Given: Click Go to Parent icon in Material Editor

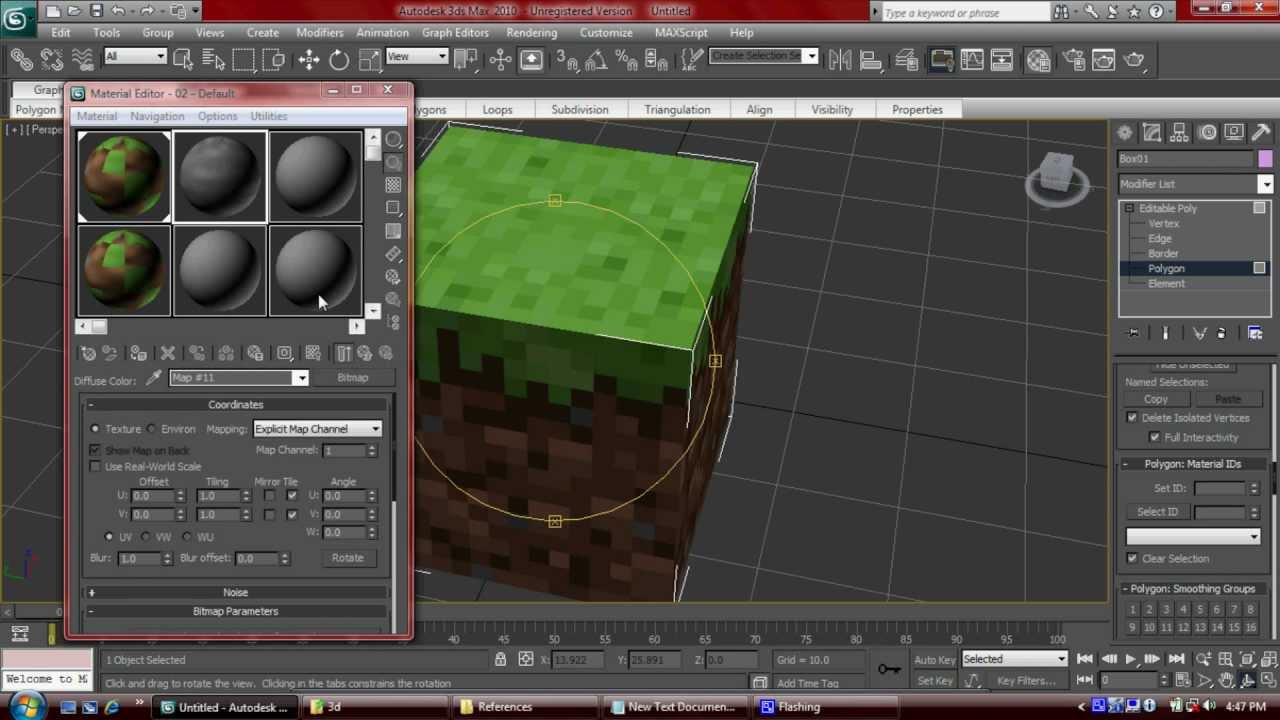Looking at the screenshot, I should click(364, 353).
